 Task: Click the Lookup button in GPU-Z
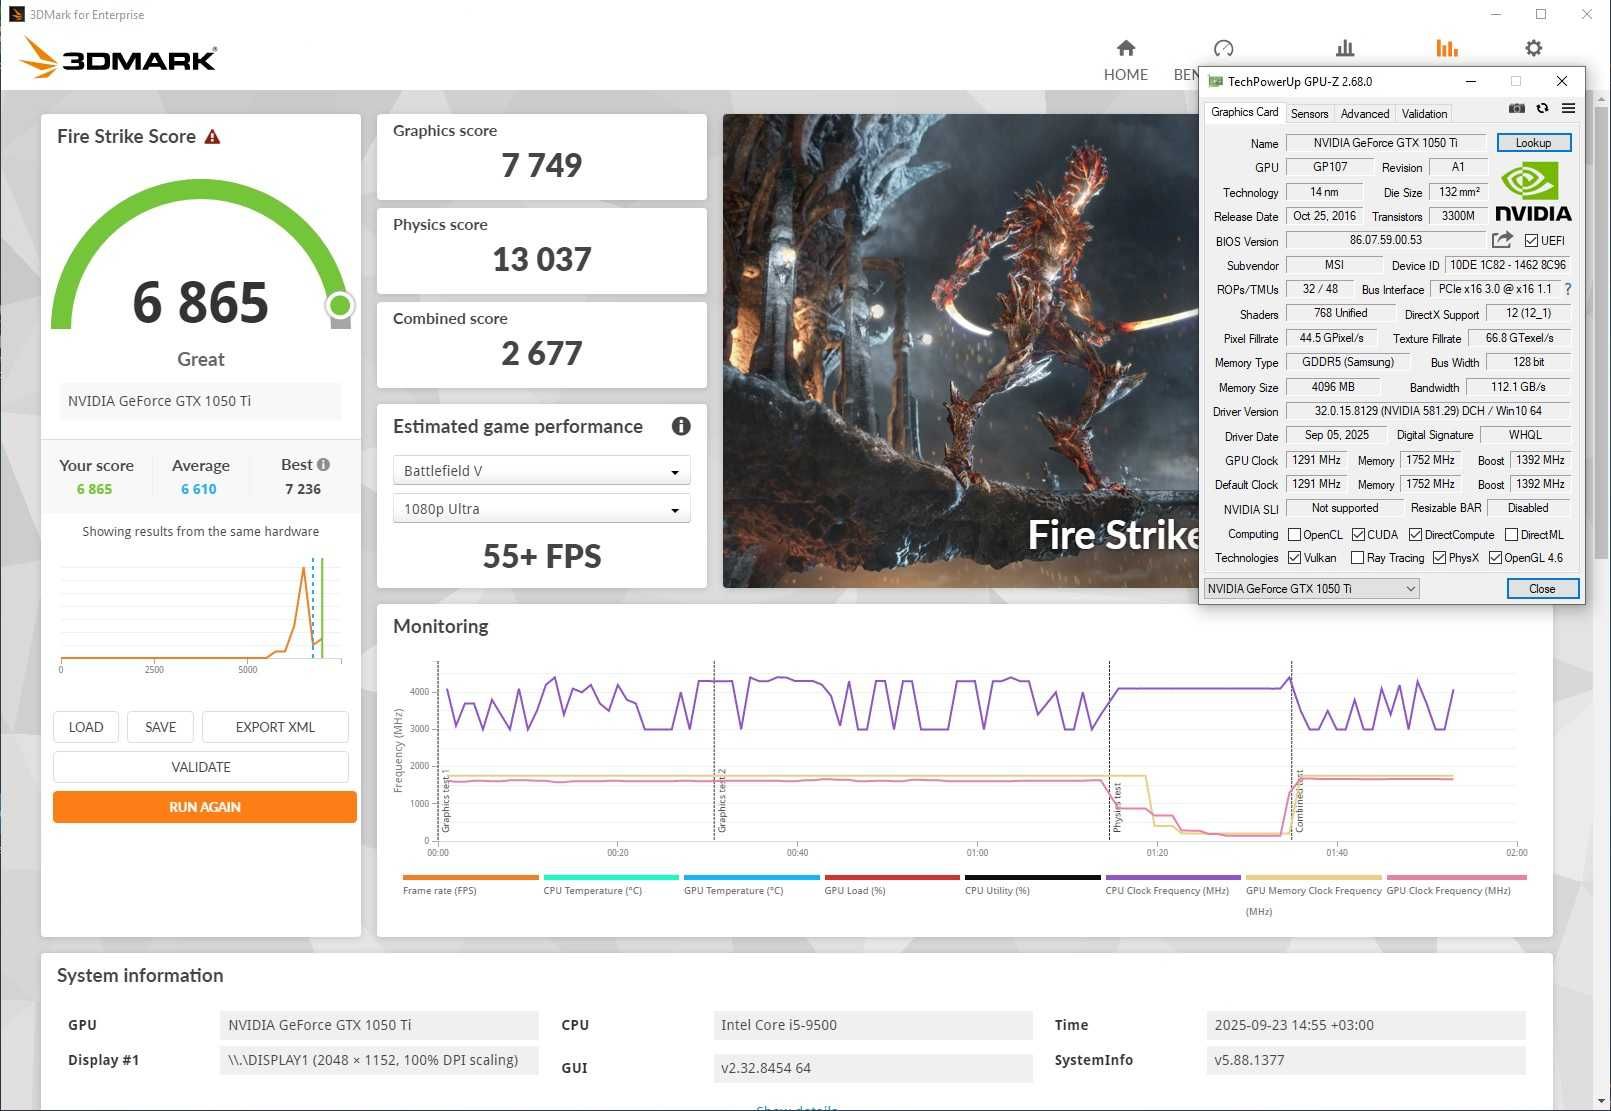[1533, 143]
